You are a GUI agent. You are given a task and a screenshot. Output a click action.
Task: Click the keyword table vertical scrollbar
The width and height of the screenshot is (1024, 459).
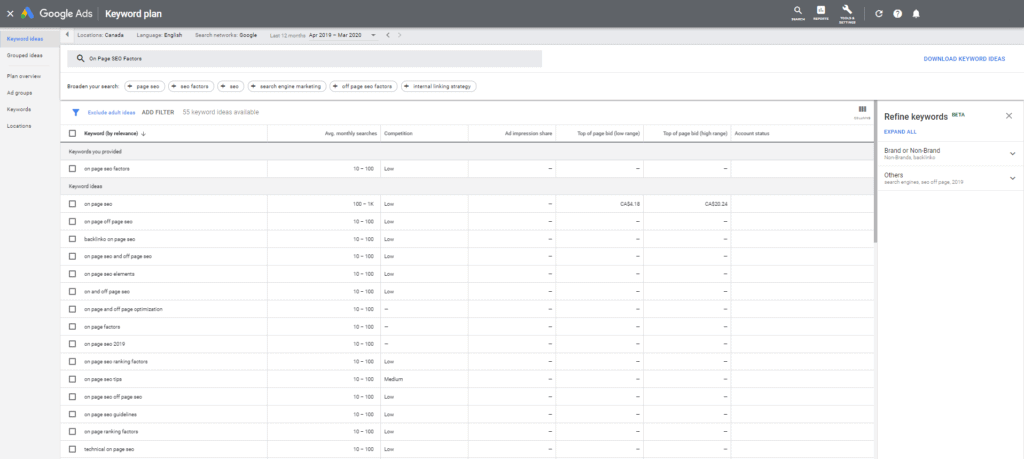coord(875,172)
